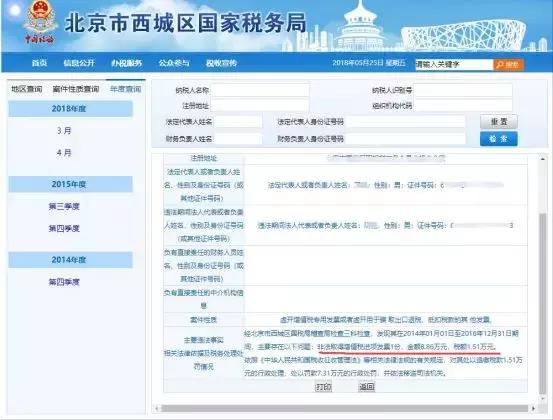The width and height of the screenshot is (553, 420).
Task: Click the 纳税人识别号 input field
Action: [463, 90]
